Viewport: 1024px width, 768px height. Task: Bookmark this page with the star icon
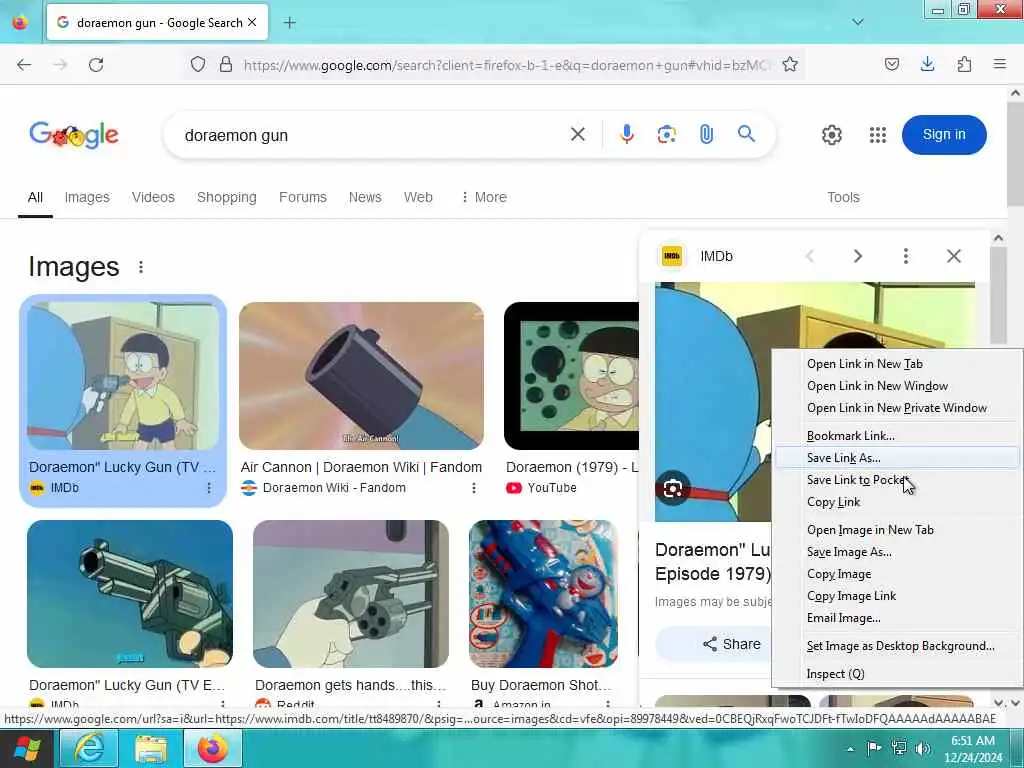click(x=790, y=64)
